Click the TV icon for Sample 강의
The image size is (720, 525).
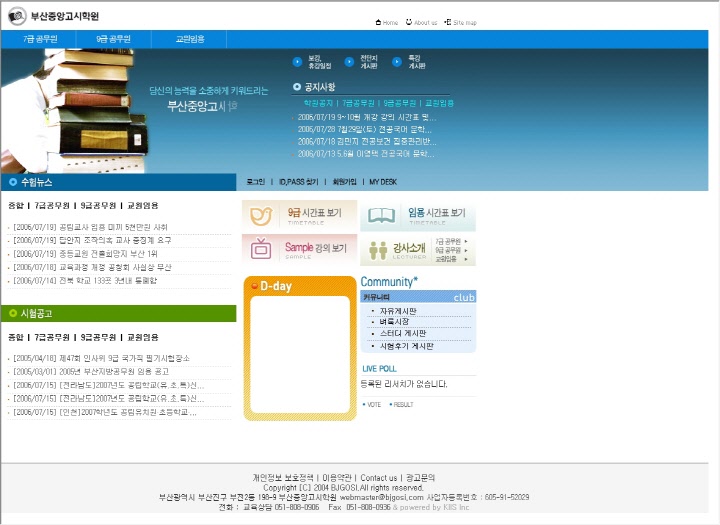261,249
